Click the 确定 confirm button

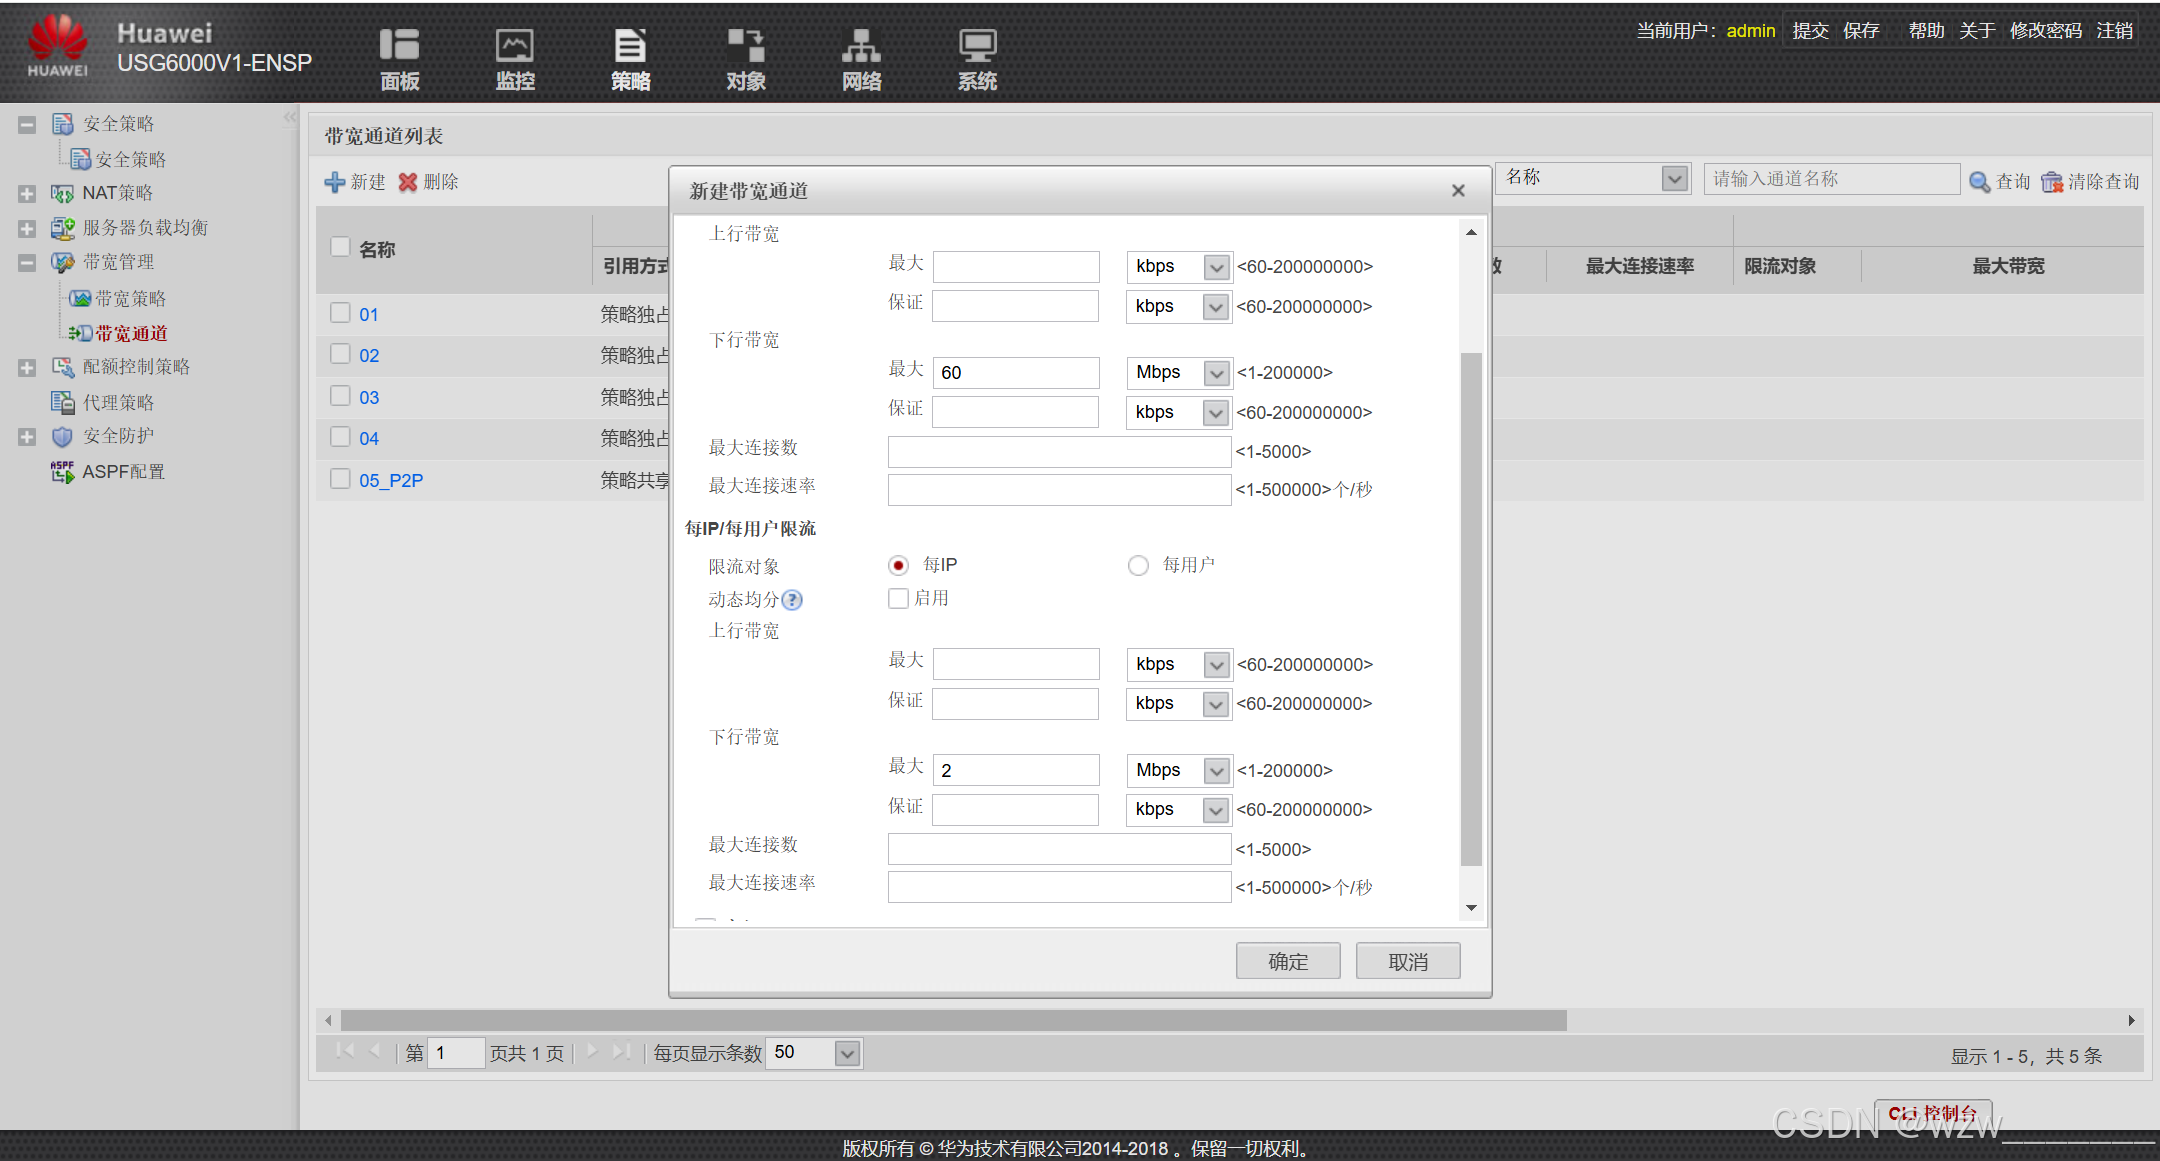click(1287, 961)
